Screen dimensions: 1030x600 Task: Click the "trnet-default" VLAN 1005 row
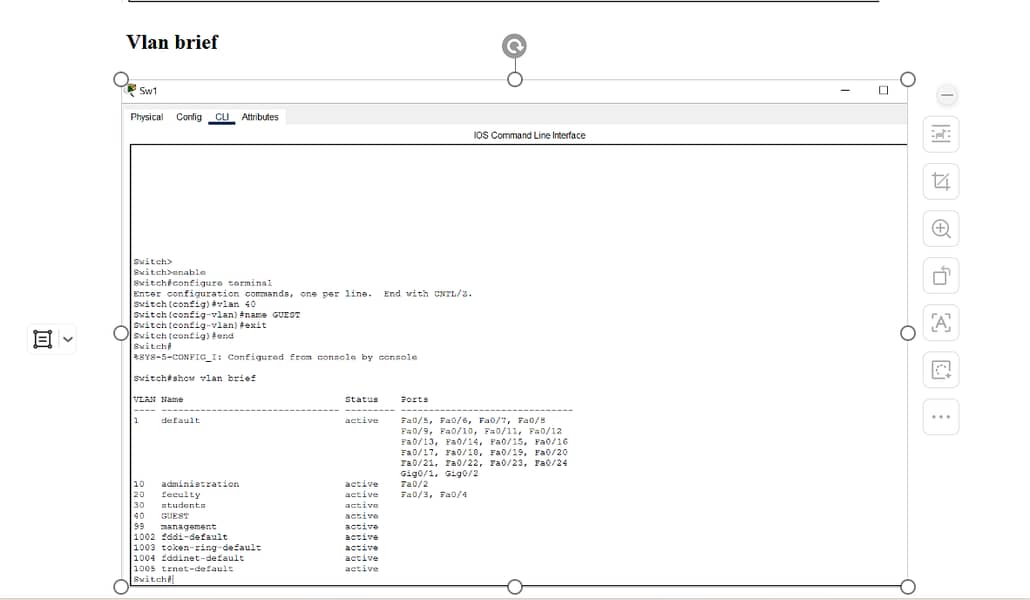(x=256, y=568)
